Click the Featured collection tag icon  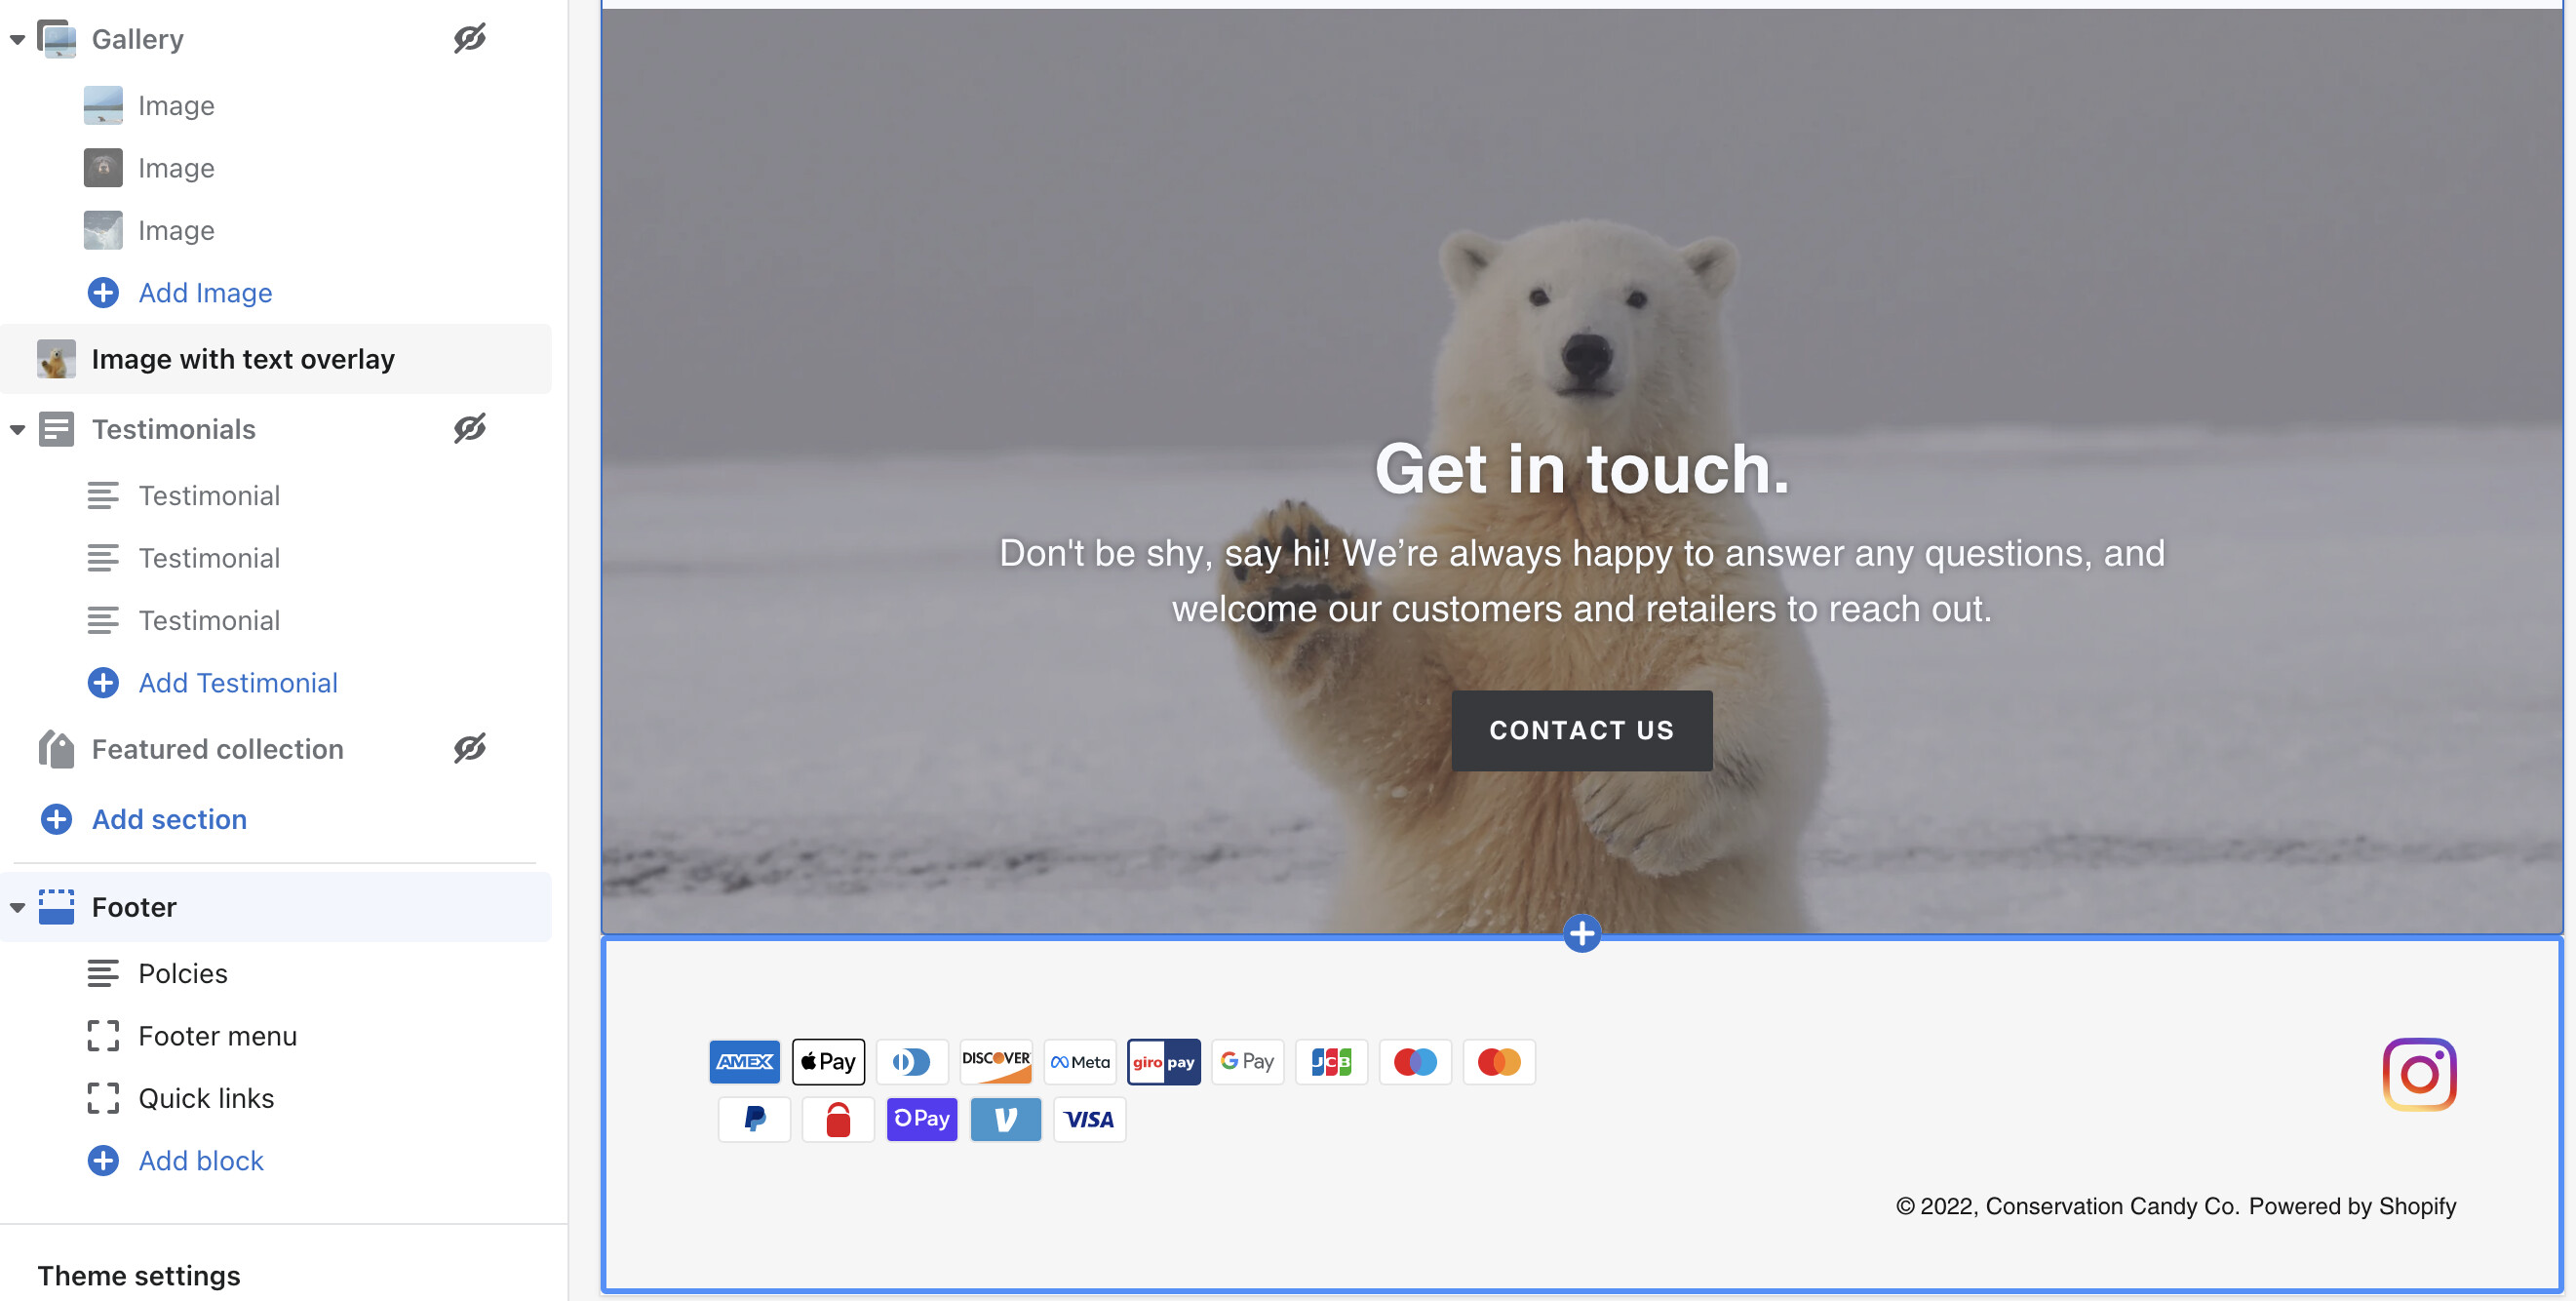coord(56,749)
